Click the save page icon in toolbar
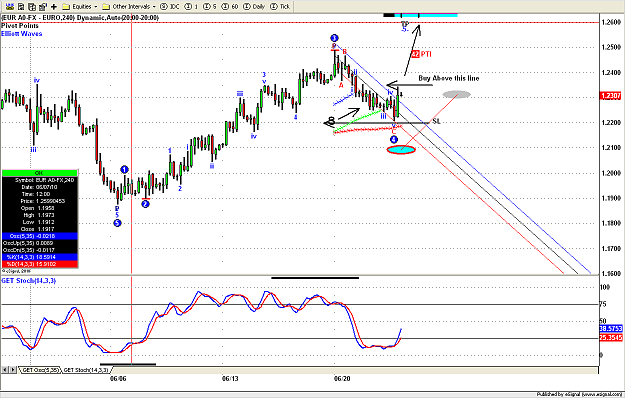The width and height of the screenshot is (625, 398). click(x=21, y=6)
